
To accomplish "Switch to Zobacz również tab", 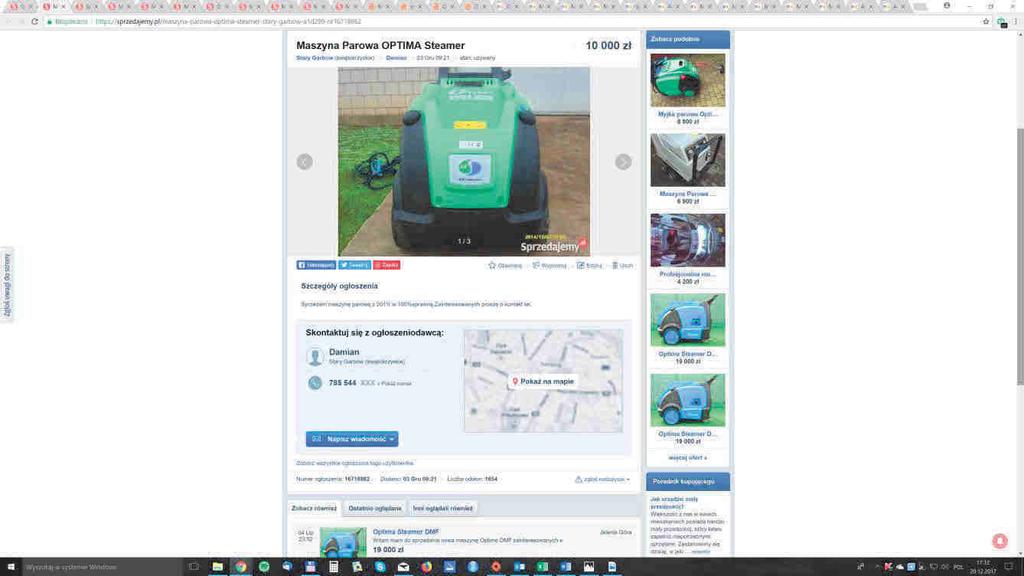I will point(314,508).
